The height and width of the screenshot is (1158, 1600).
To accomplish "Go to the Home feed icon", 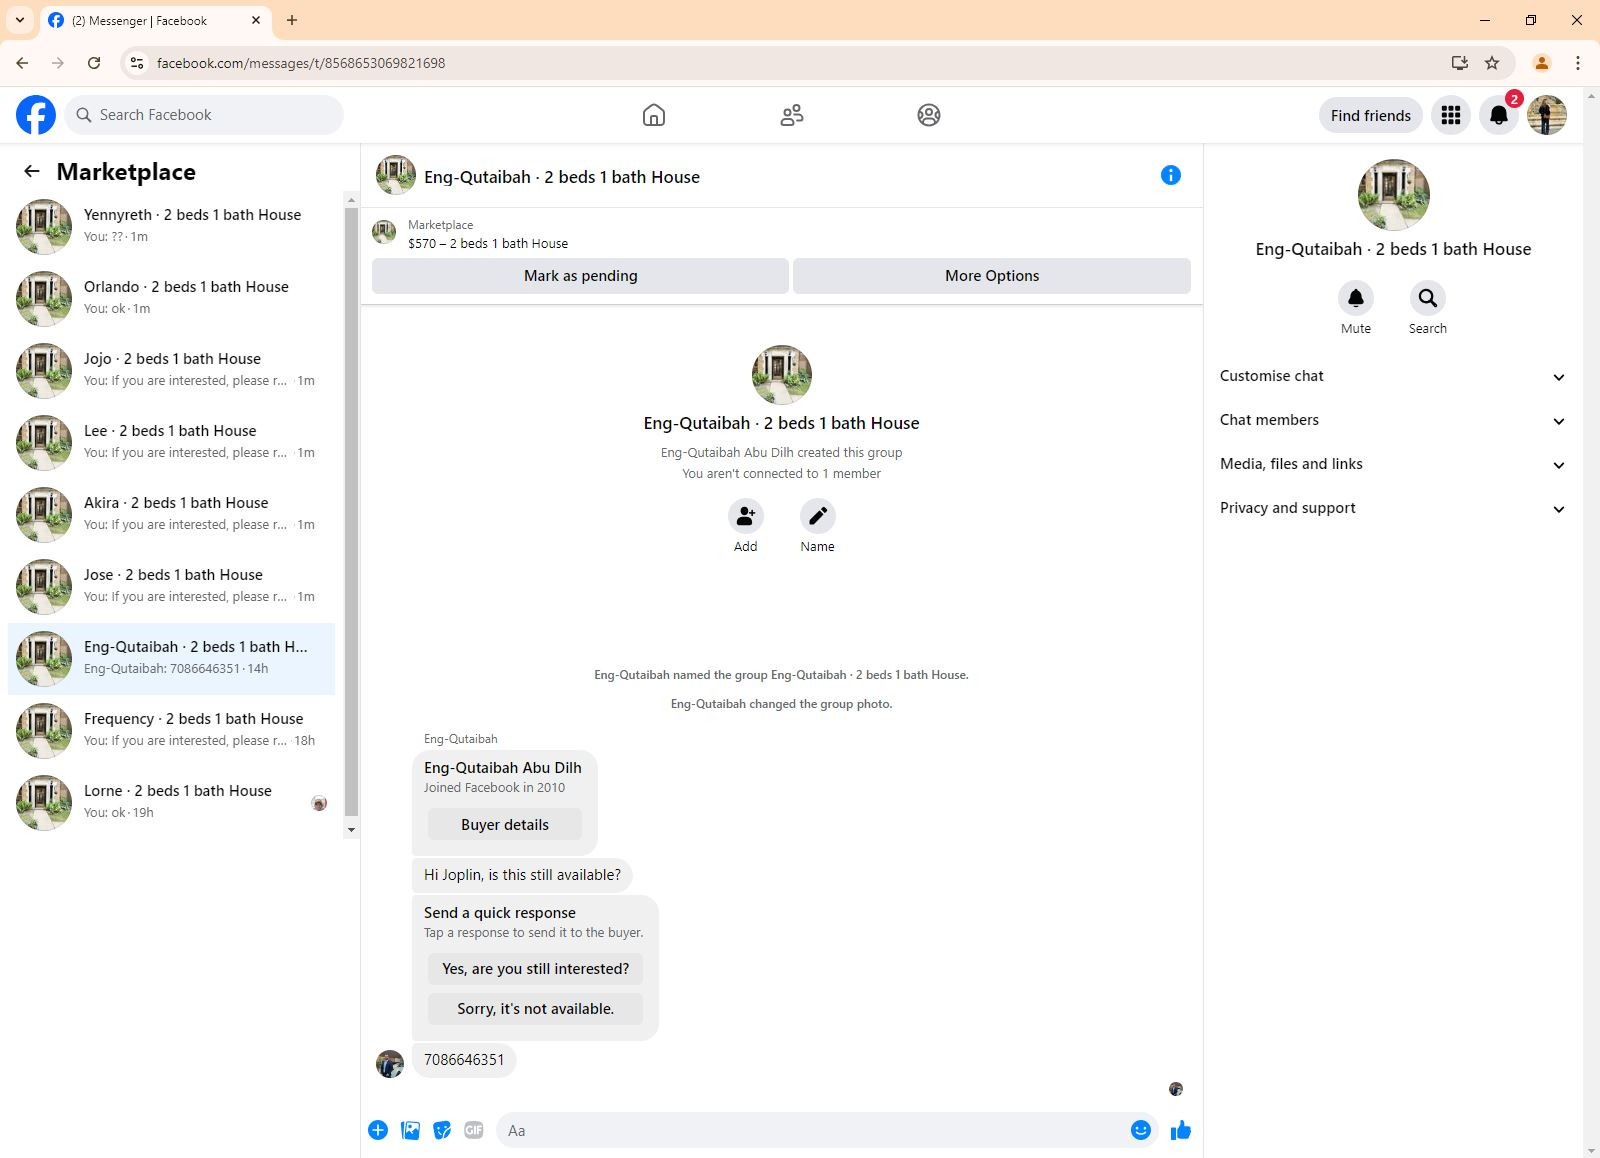I will 654,115.
